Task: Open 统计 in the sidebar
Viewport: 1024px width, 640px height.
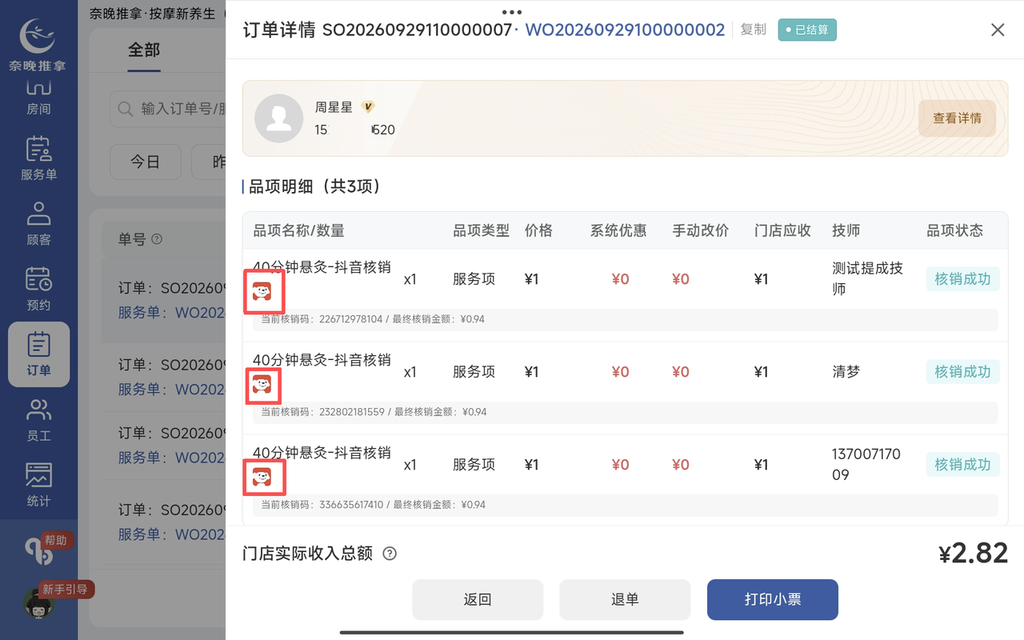Action: pyautogui.click(x=39, y=485)
